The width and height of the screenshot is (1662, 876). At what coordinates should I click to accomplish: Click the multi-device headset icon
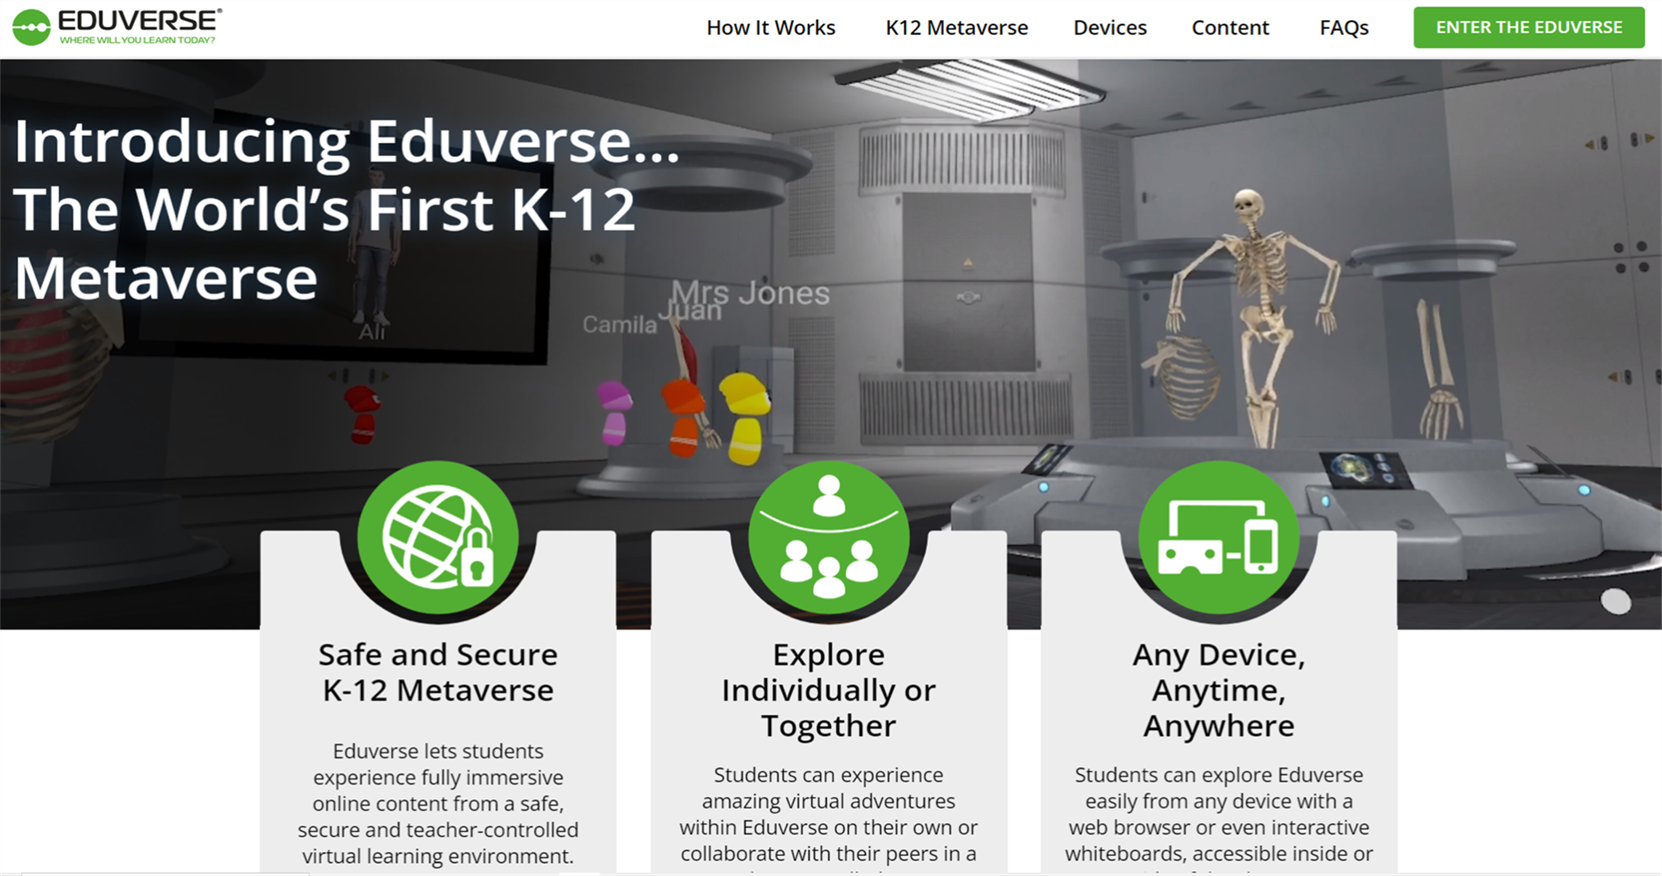tap(1219, 538)
